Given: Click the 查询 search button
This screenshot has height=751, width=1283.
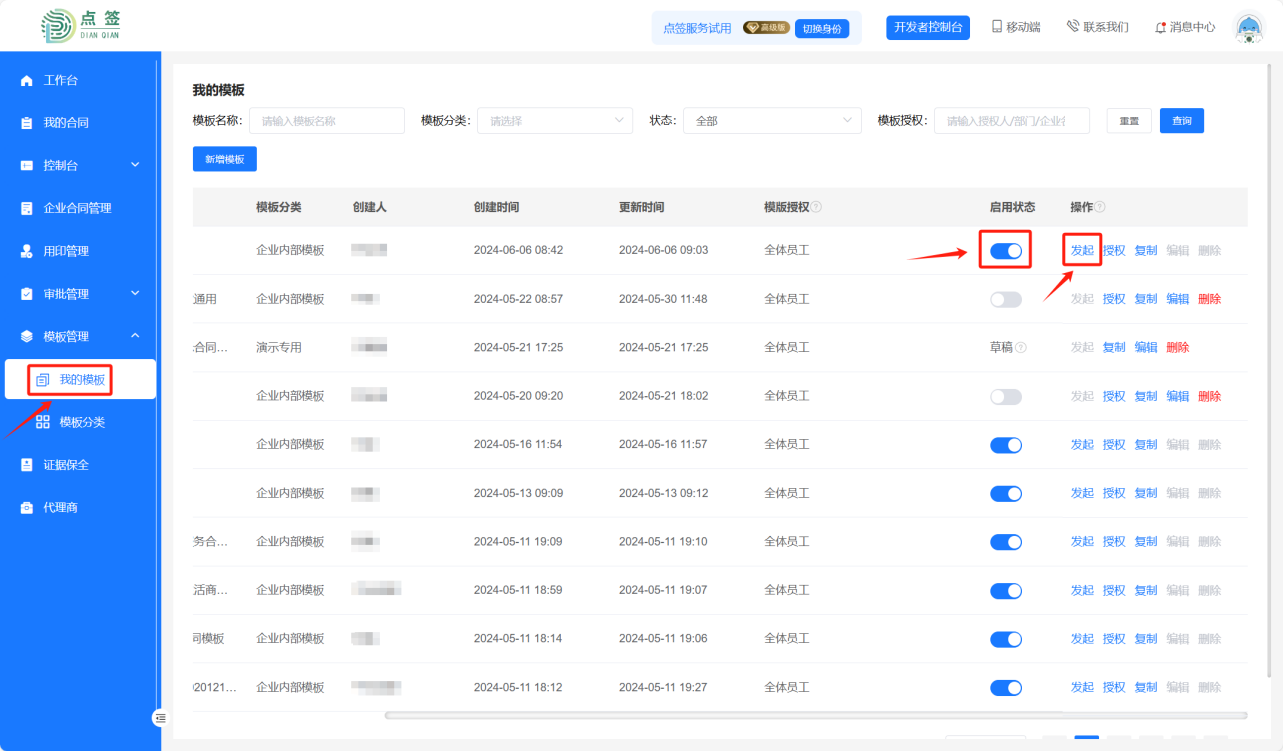Looking at the screenshot, I should point(1182,120).
